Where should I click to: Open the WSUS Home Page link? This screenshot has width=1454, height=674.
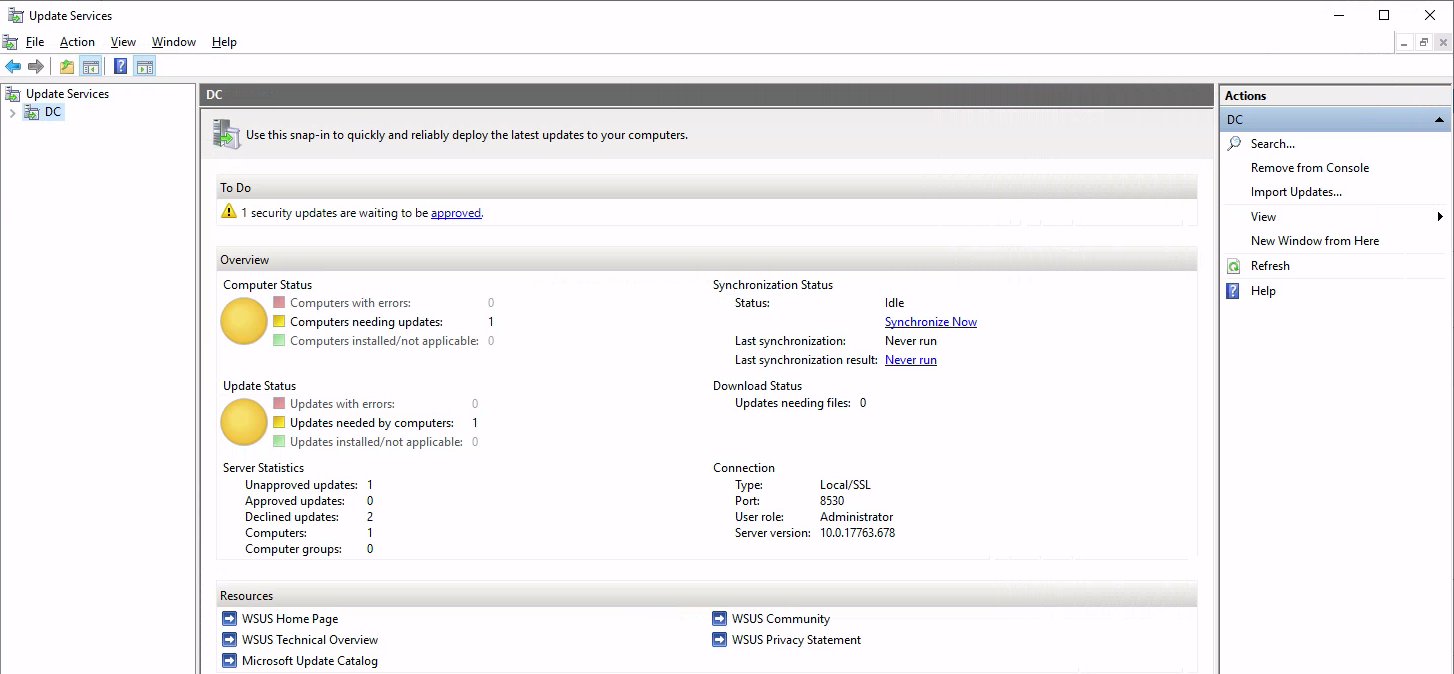pyautogui.click(x=290, y=619)
